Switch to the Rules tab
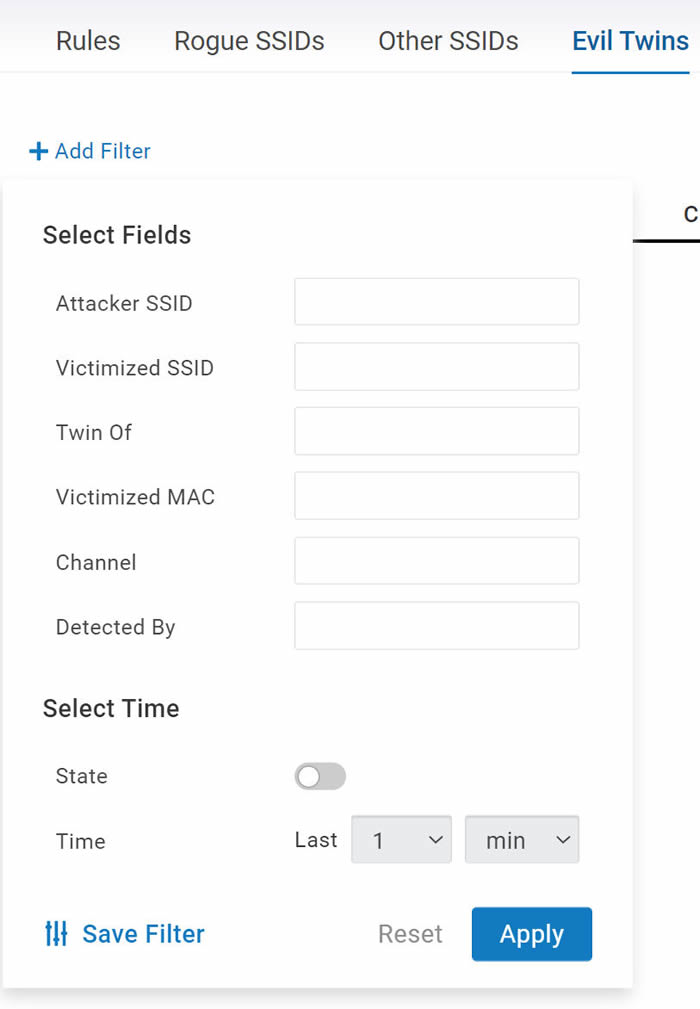 point(88,41)
